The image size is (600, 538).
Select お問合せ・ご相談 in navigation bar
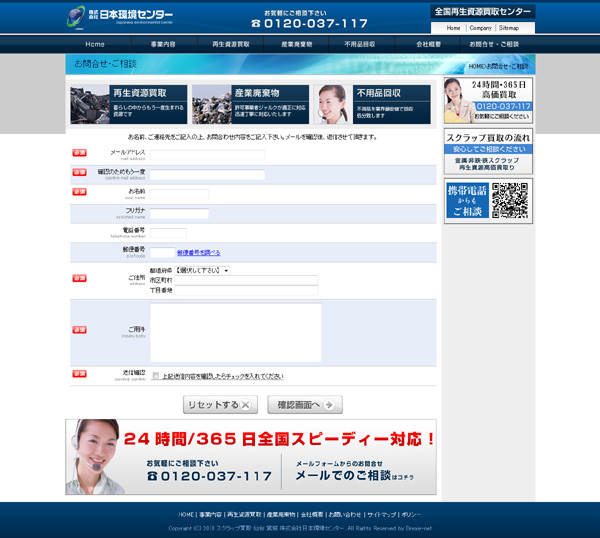(x=494, y=44)
